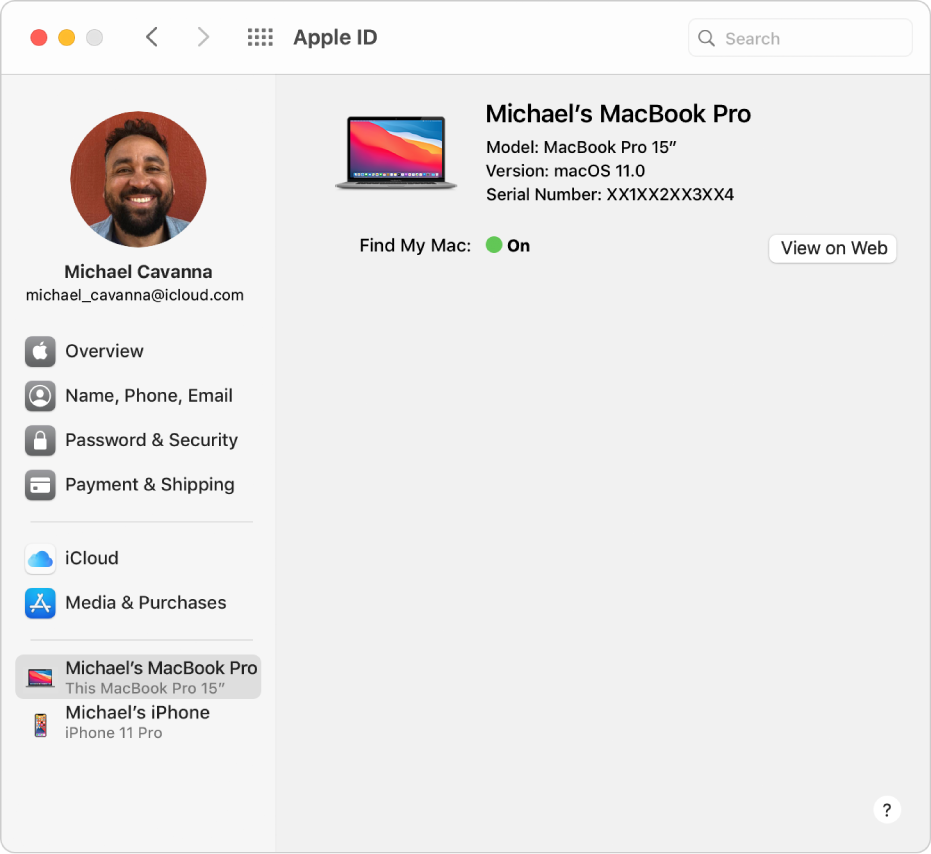Open Payment & Shipping settings
The height and width of the screenshot is (854, 931).
click(150, 484)
